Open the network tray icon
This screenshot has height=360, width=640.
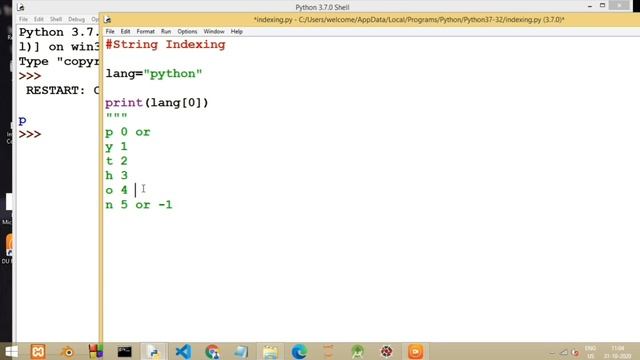564,352
